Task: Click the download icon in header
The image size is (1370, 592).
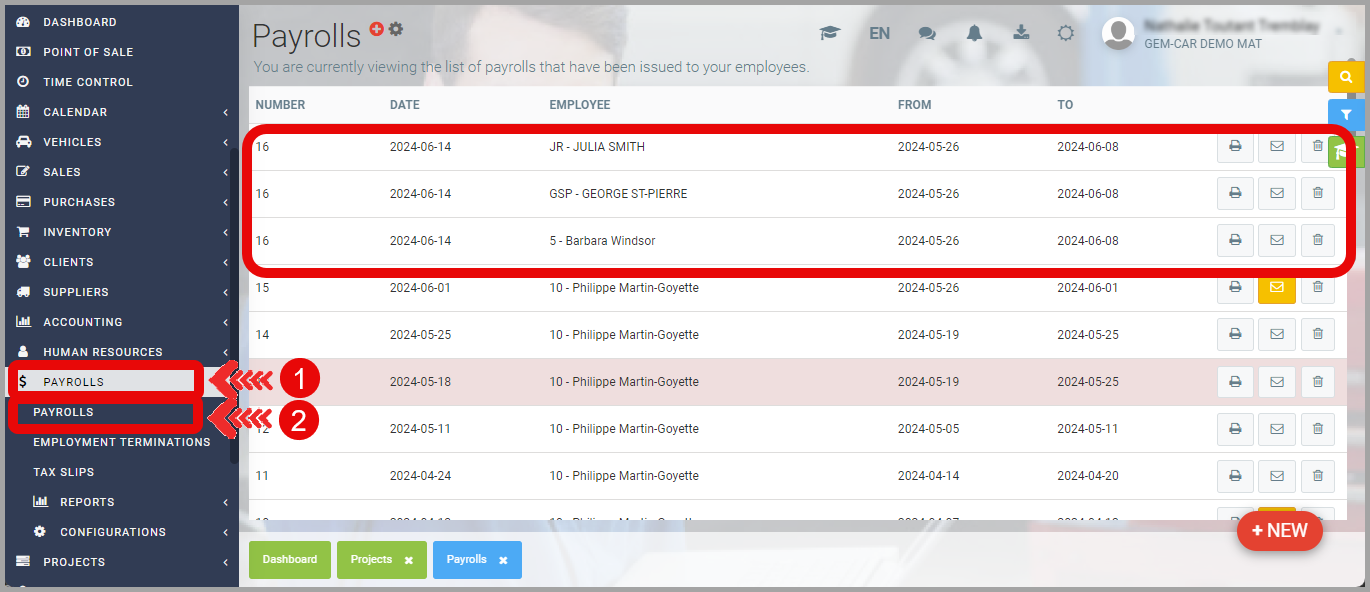Action: point(1021,33)
